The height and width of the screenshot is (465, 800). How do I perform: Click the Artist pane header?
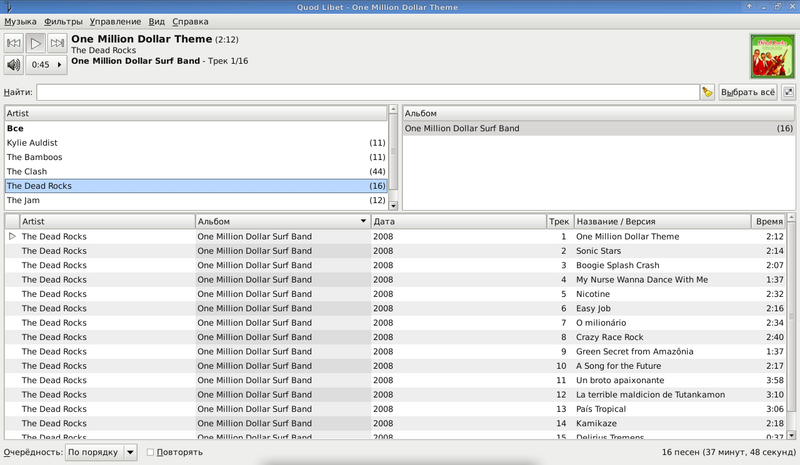(196, 113)
